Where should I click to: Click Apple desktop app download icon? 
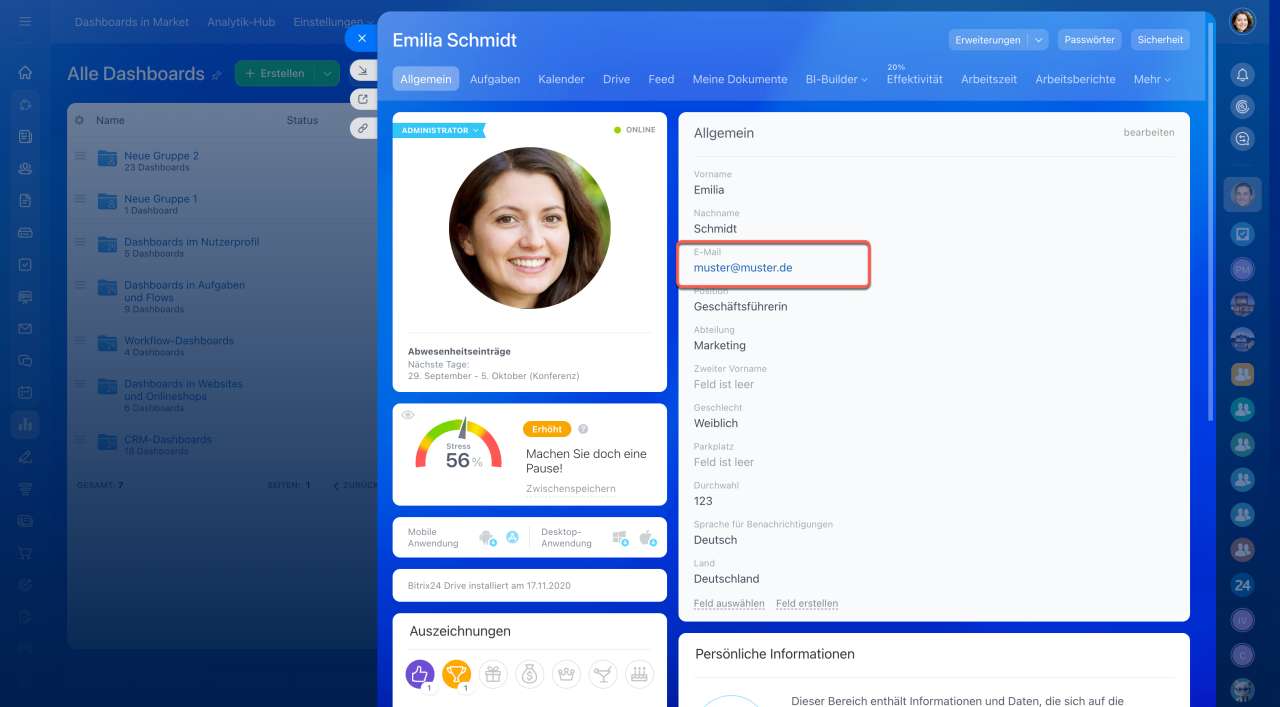[x=646, y=538]
